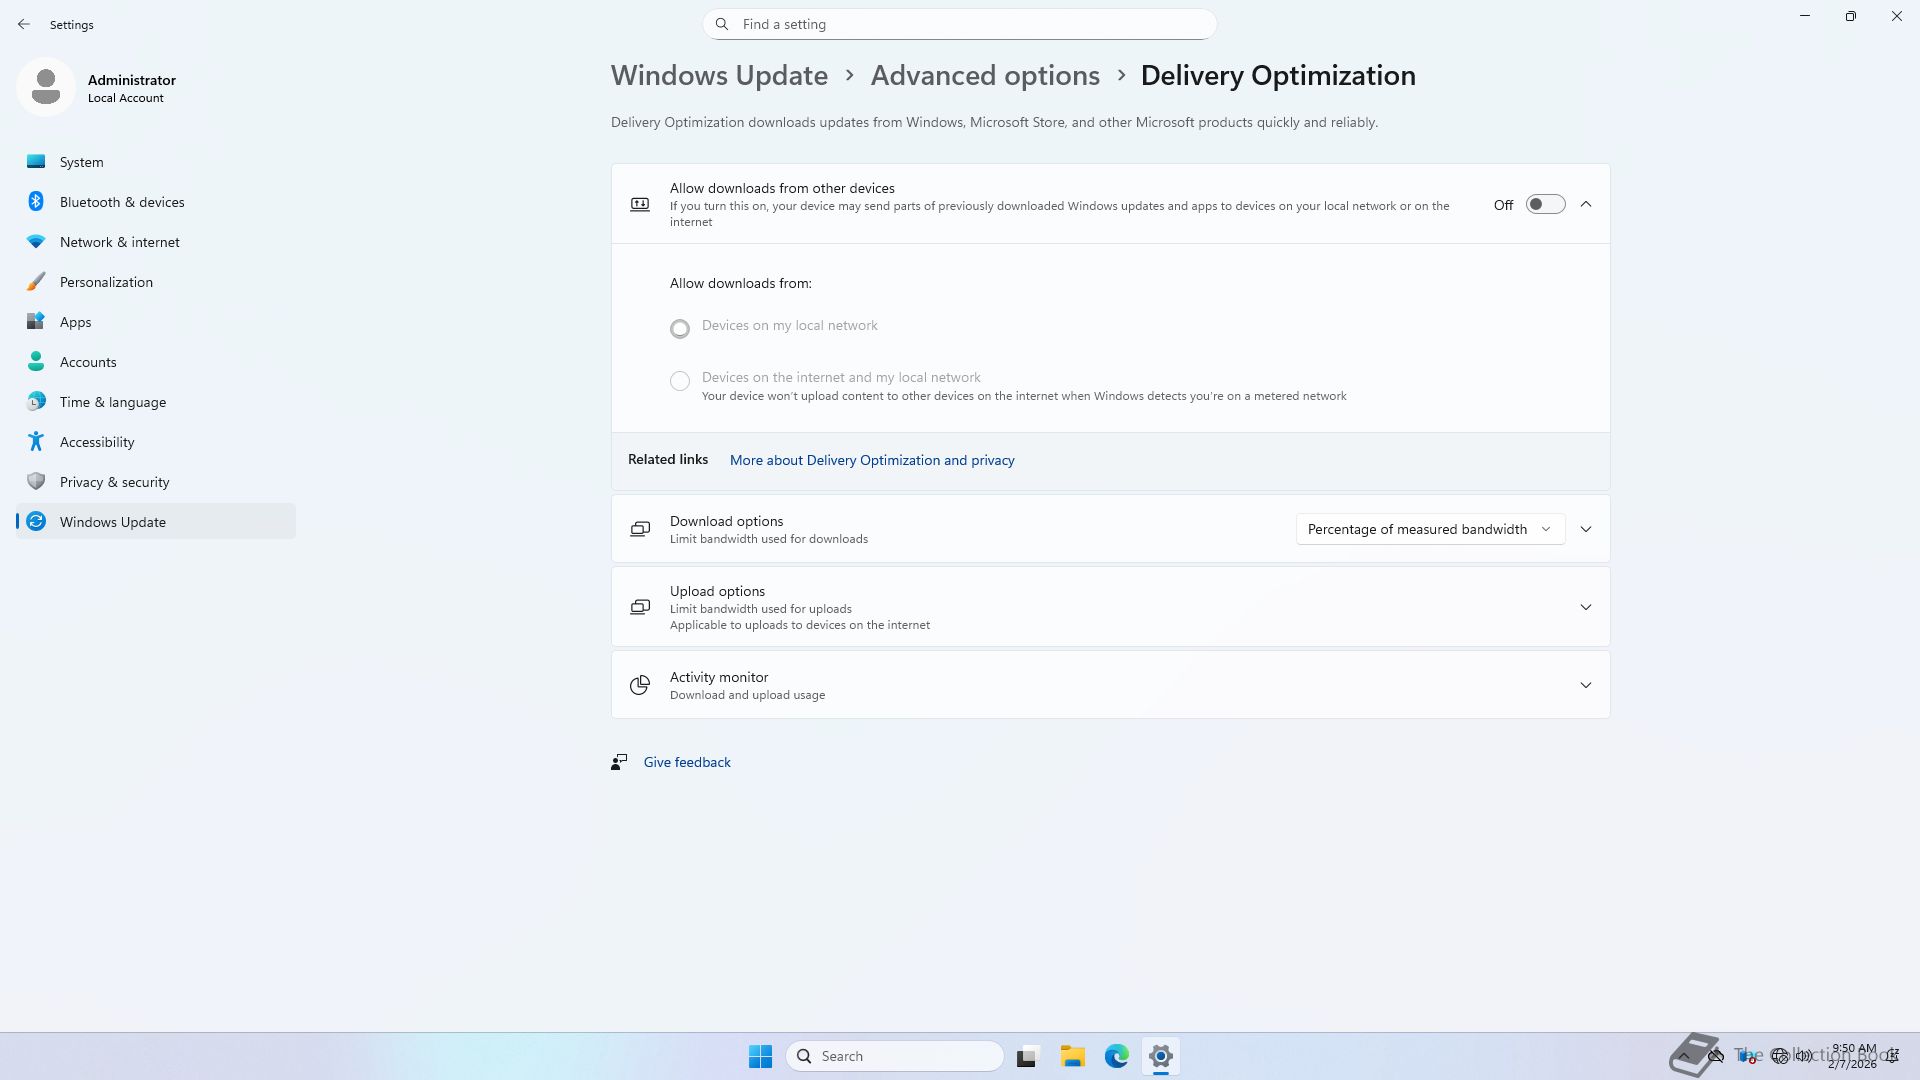The image size is (1920, 1080).
Task: Click the Bluetooth & devices sidebar icon
Action: [x=36, y=202]
